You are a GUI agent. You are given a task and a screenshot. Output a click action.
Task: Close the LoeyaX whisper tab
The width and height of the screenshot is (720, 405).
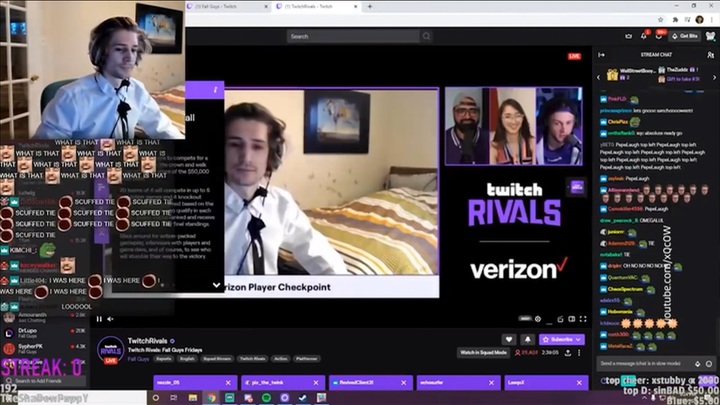point(579,382)
